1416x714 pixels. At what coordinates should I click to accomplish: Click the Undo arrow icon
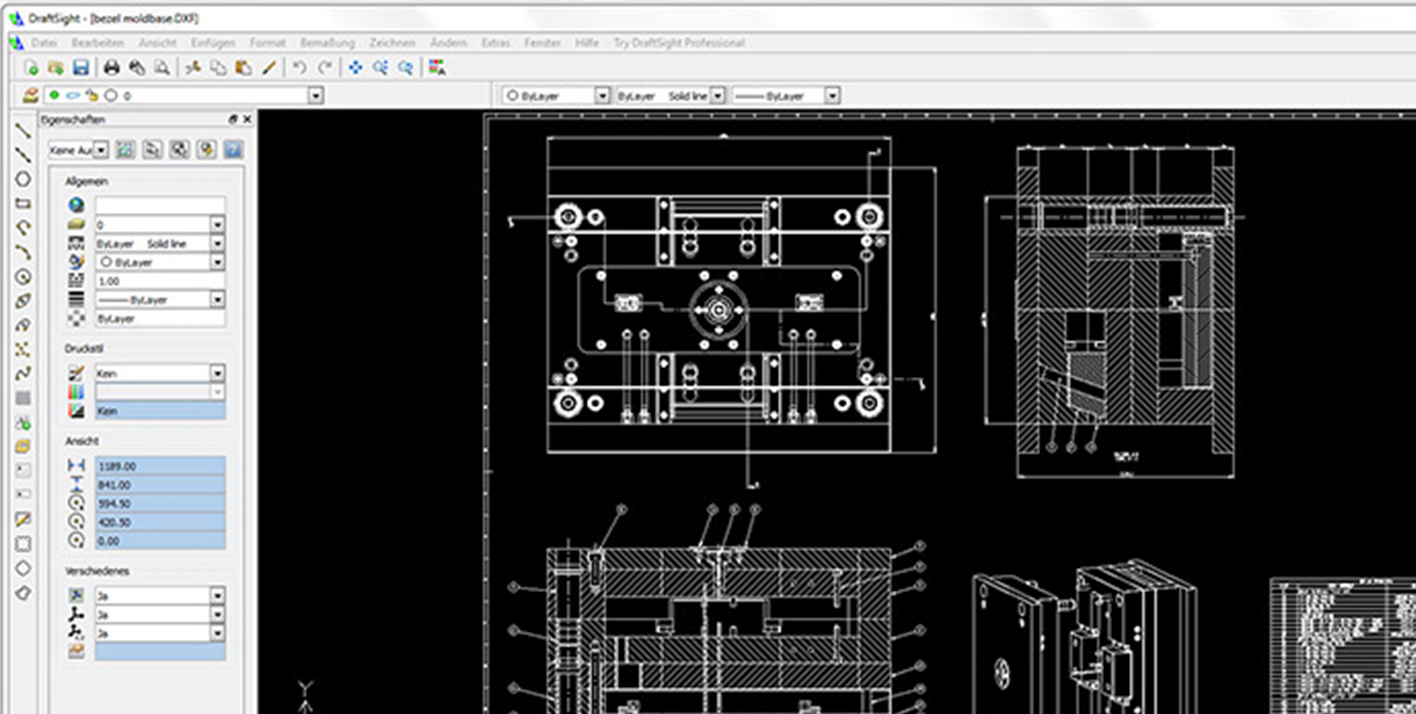299,68
